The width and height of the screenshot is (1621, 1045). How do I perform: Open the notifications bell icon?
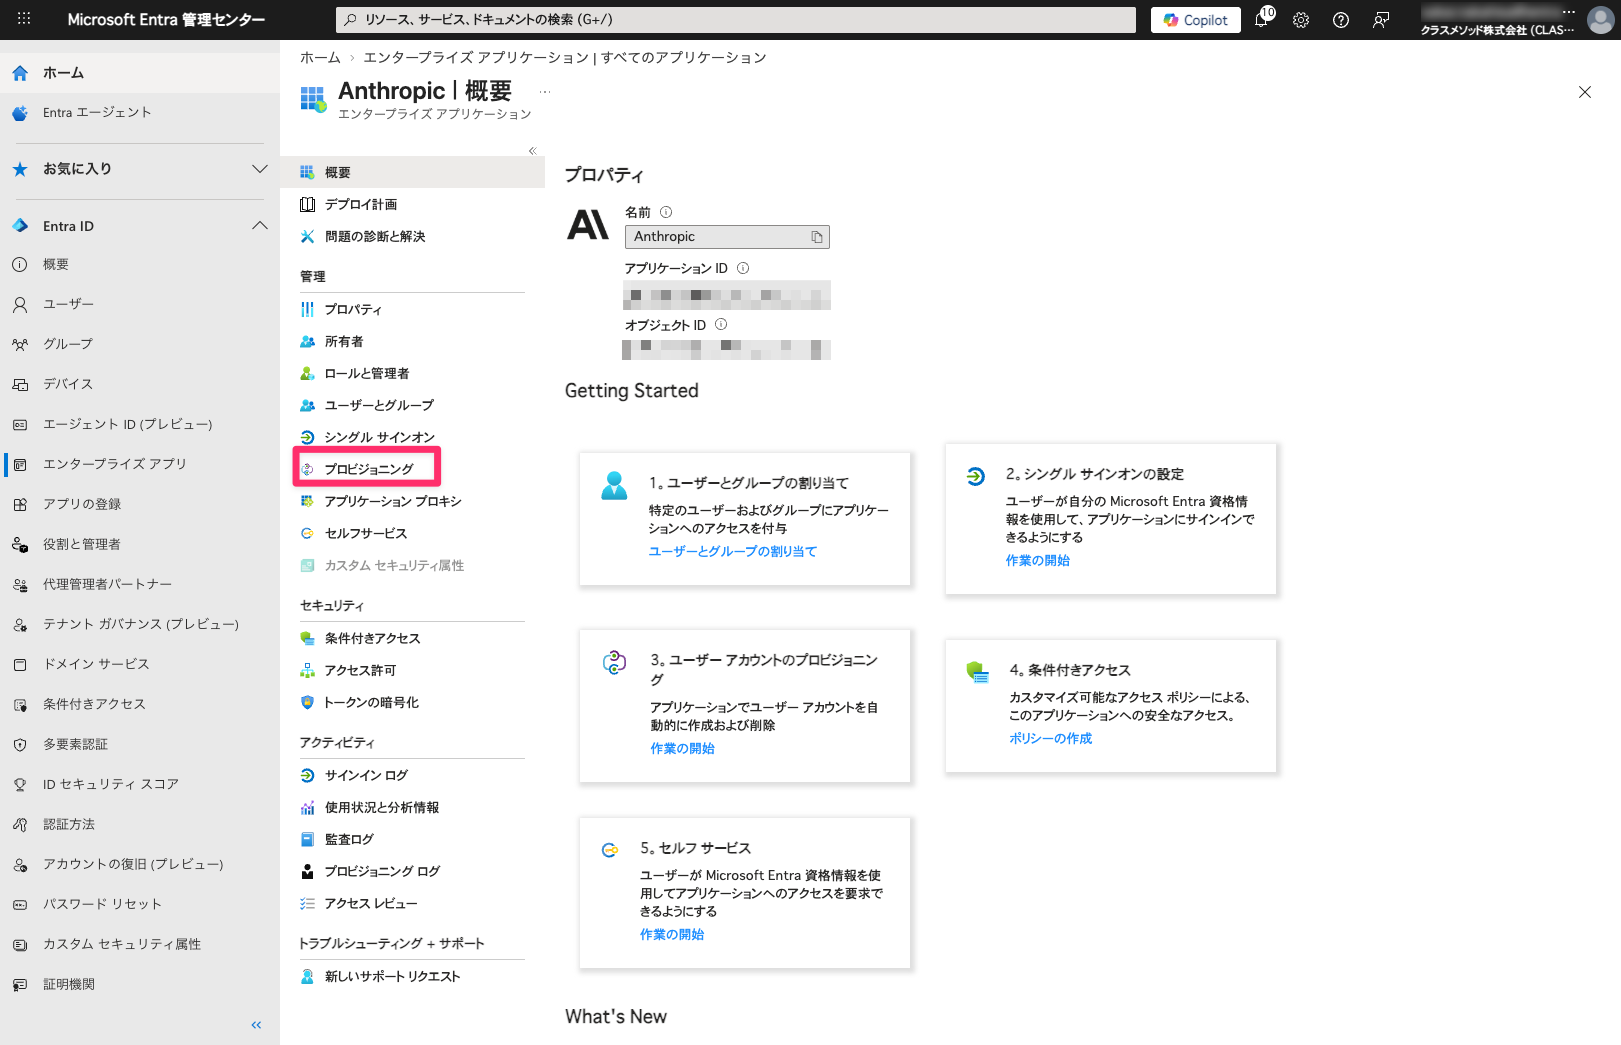(x=1261, y=20)
